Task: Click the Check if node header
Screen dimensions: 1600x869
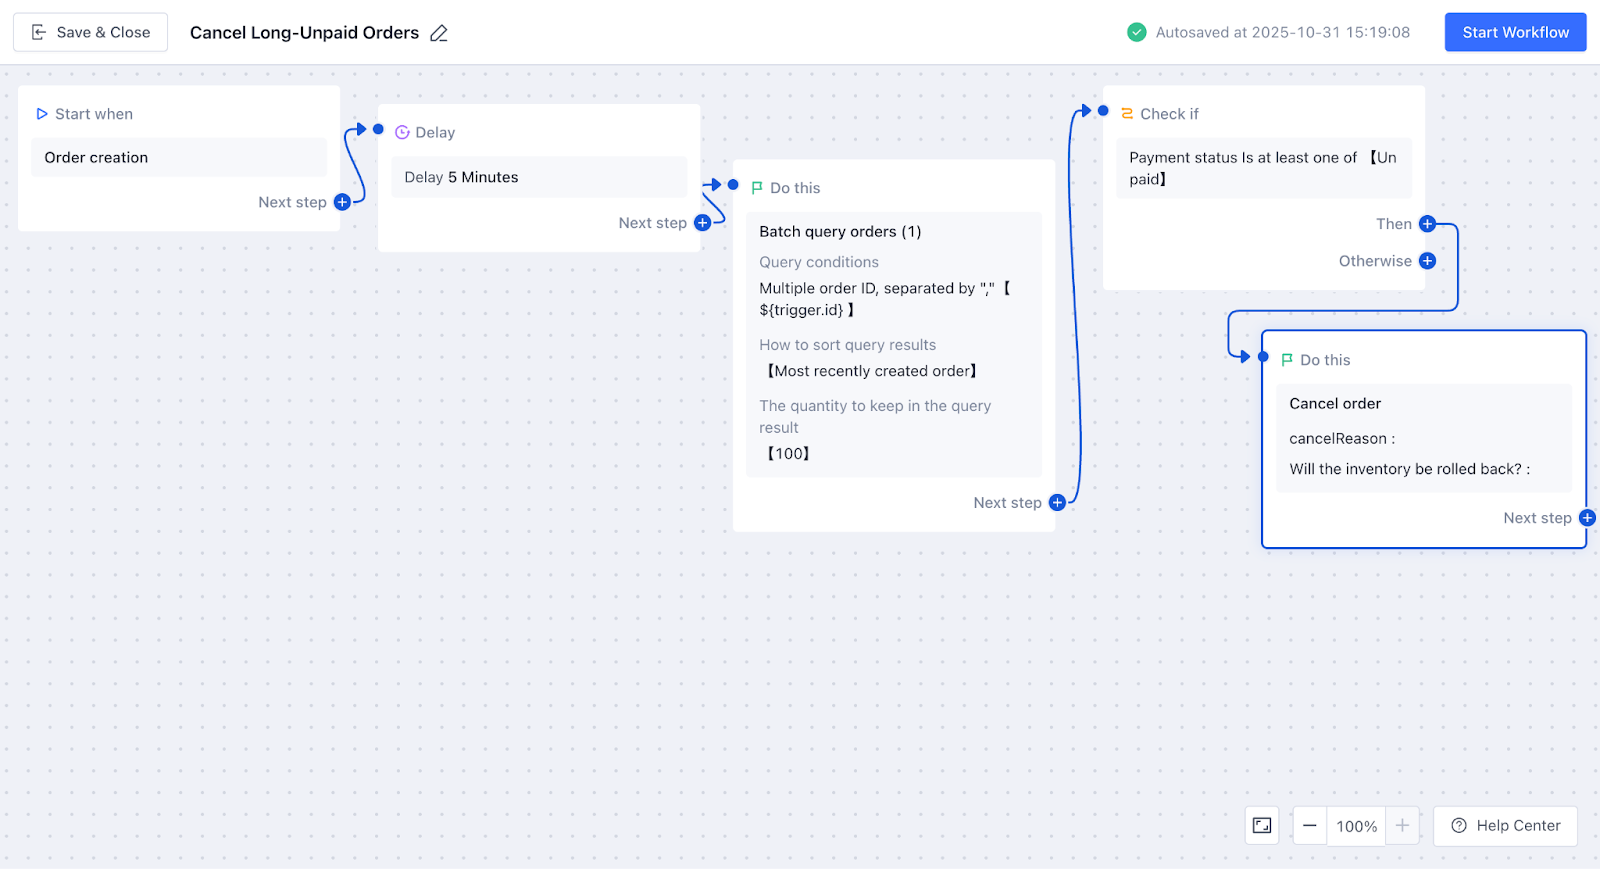Action: point(1169,114)
